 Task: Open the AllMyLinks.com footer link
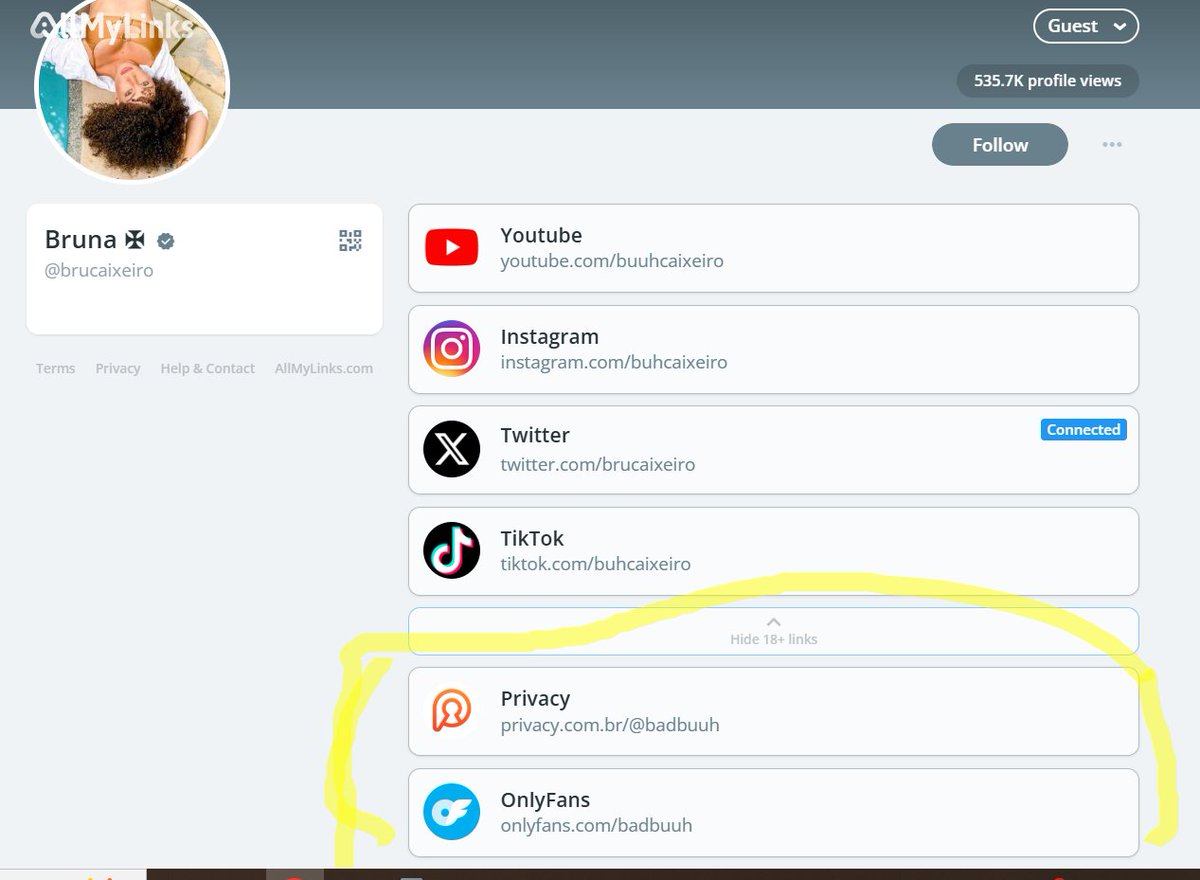(324, 368)
